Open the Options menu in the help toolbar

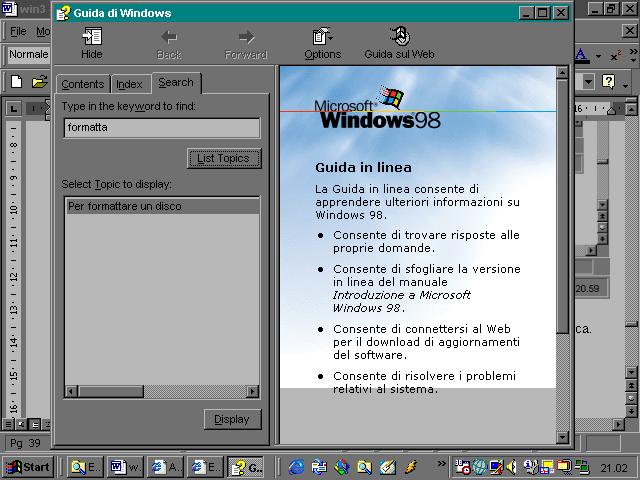[x=322, y=43]
